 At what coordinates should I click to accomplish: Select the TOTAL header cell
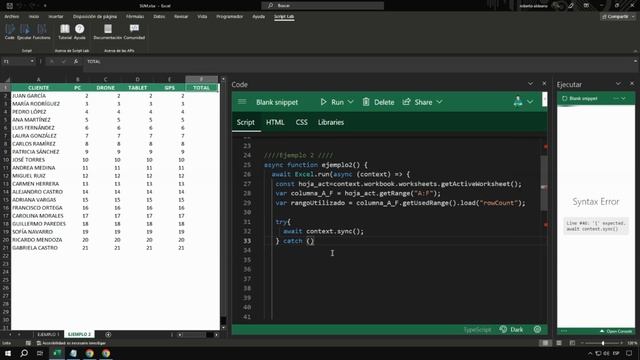[202, 88]
